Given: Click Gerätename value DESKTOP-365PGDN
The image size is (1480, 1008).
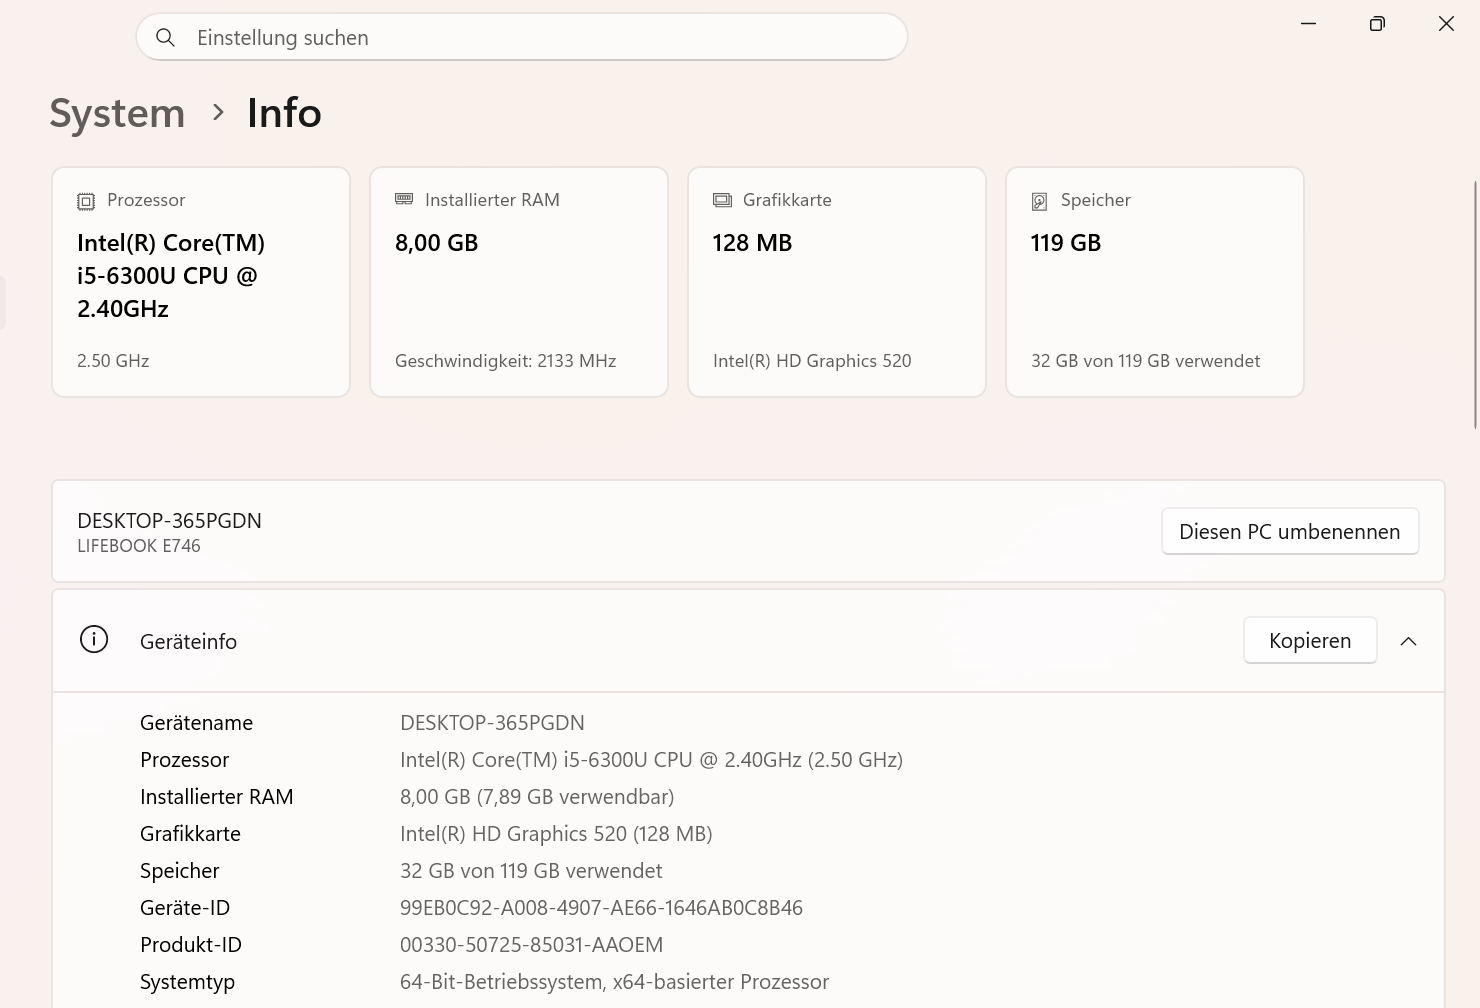Looking at the screenshot, I should point(492,722).
